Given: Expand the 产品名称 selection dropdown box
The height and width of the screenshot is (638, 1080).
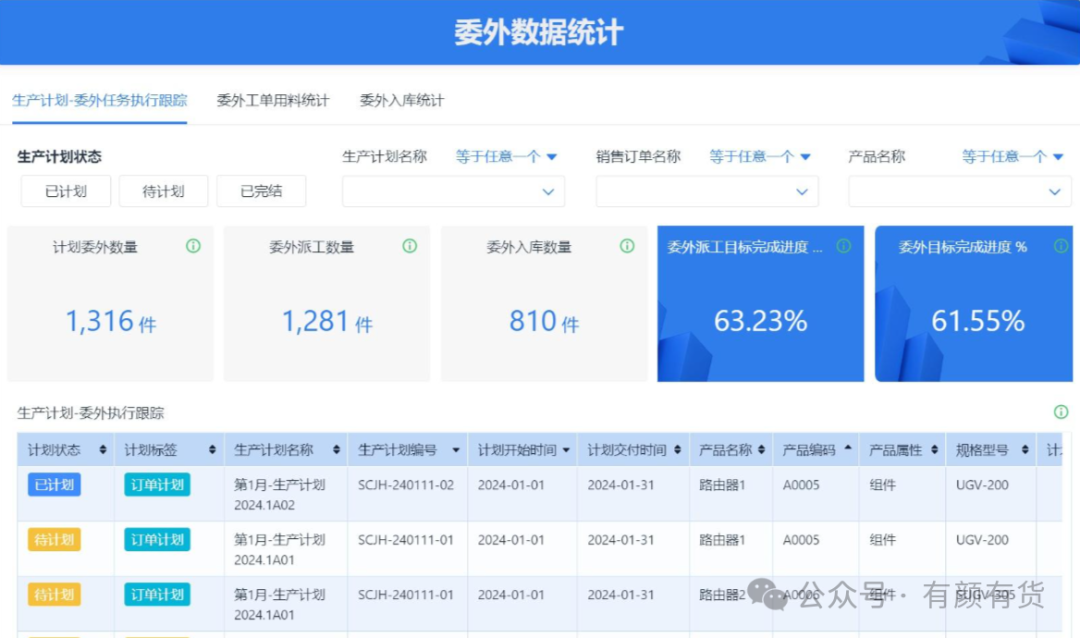Looking at the screenshot, I should pyautogui.click(x=959, y=191).
